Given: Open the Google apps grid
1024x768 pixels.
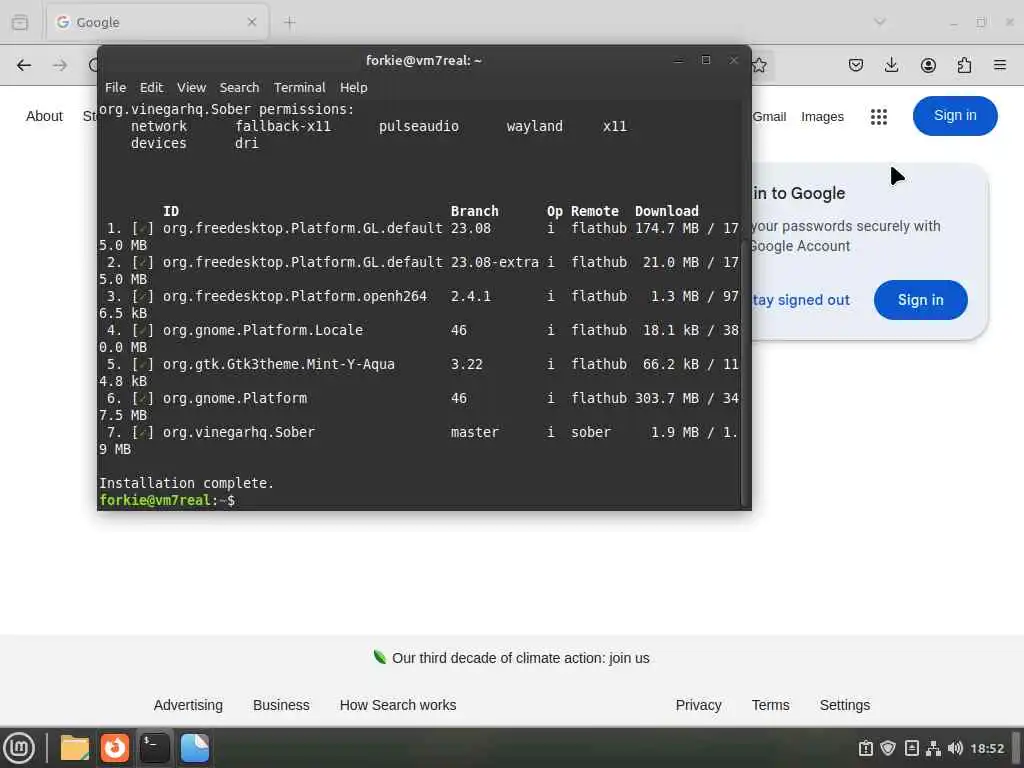Looking at the screenshot, I should click(879, 116).
